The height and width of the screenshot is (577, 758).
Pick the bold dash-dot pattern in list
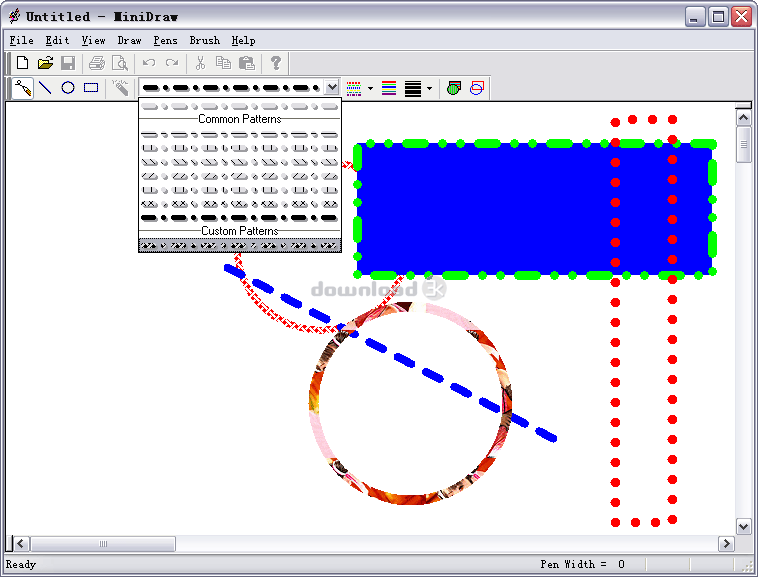pos(240,217)
